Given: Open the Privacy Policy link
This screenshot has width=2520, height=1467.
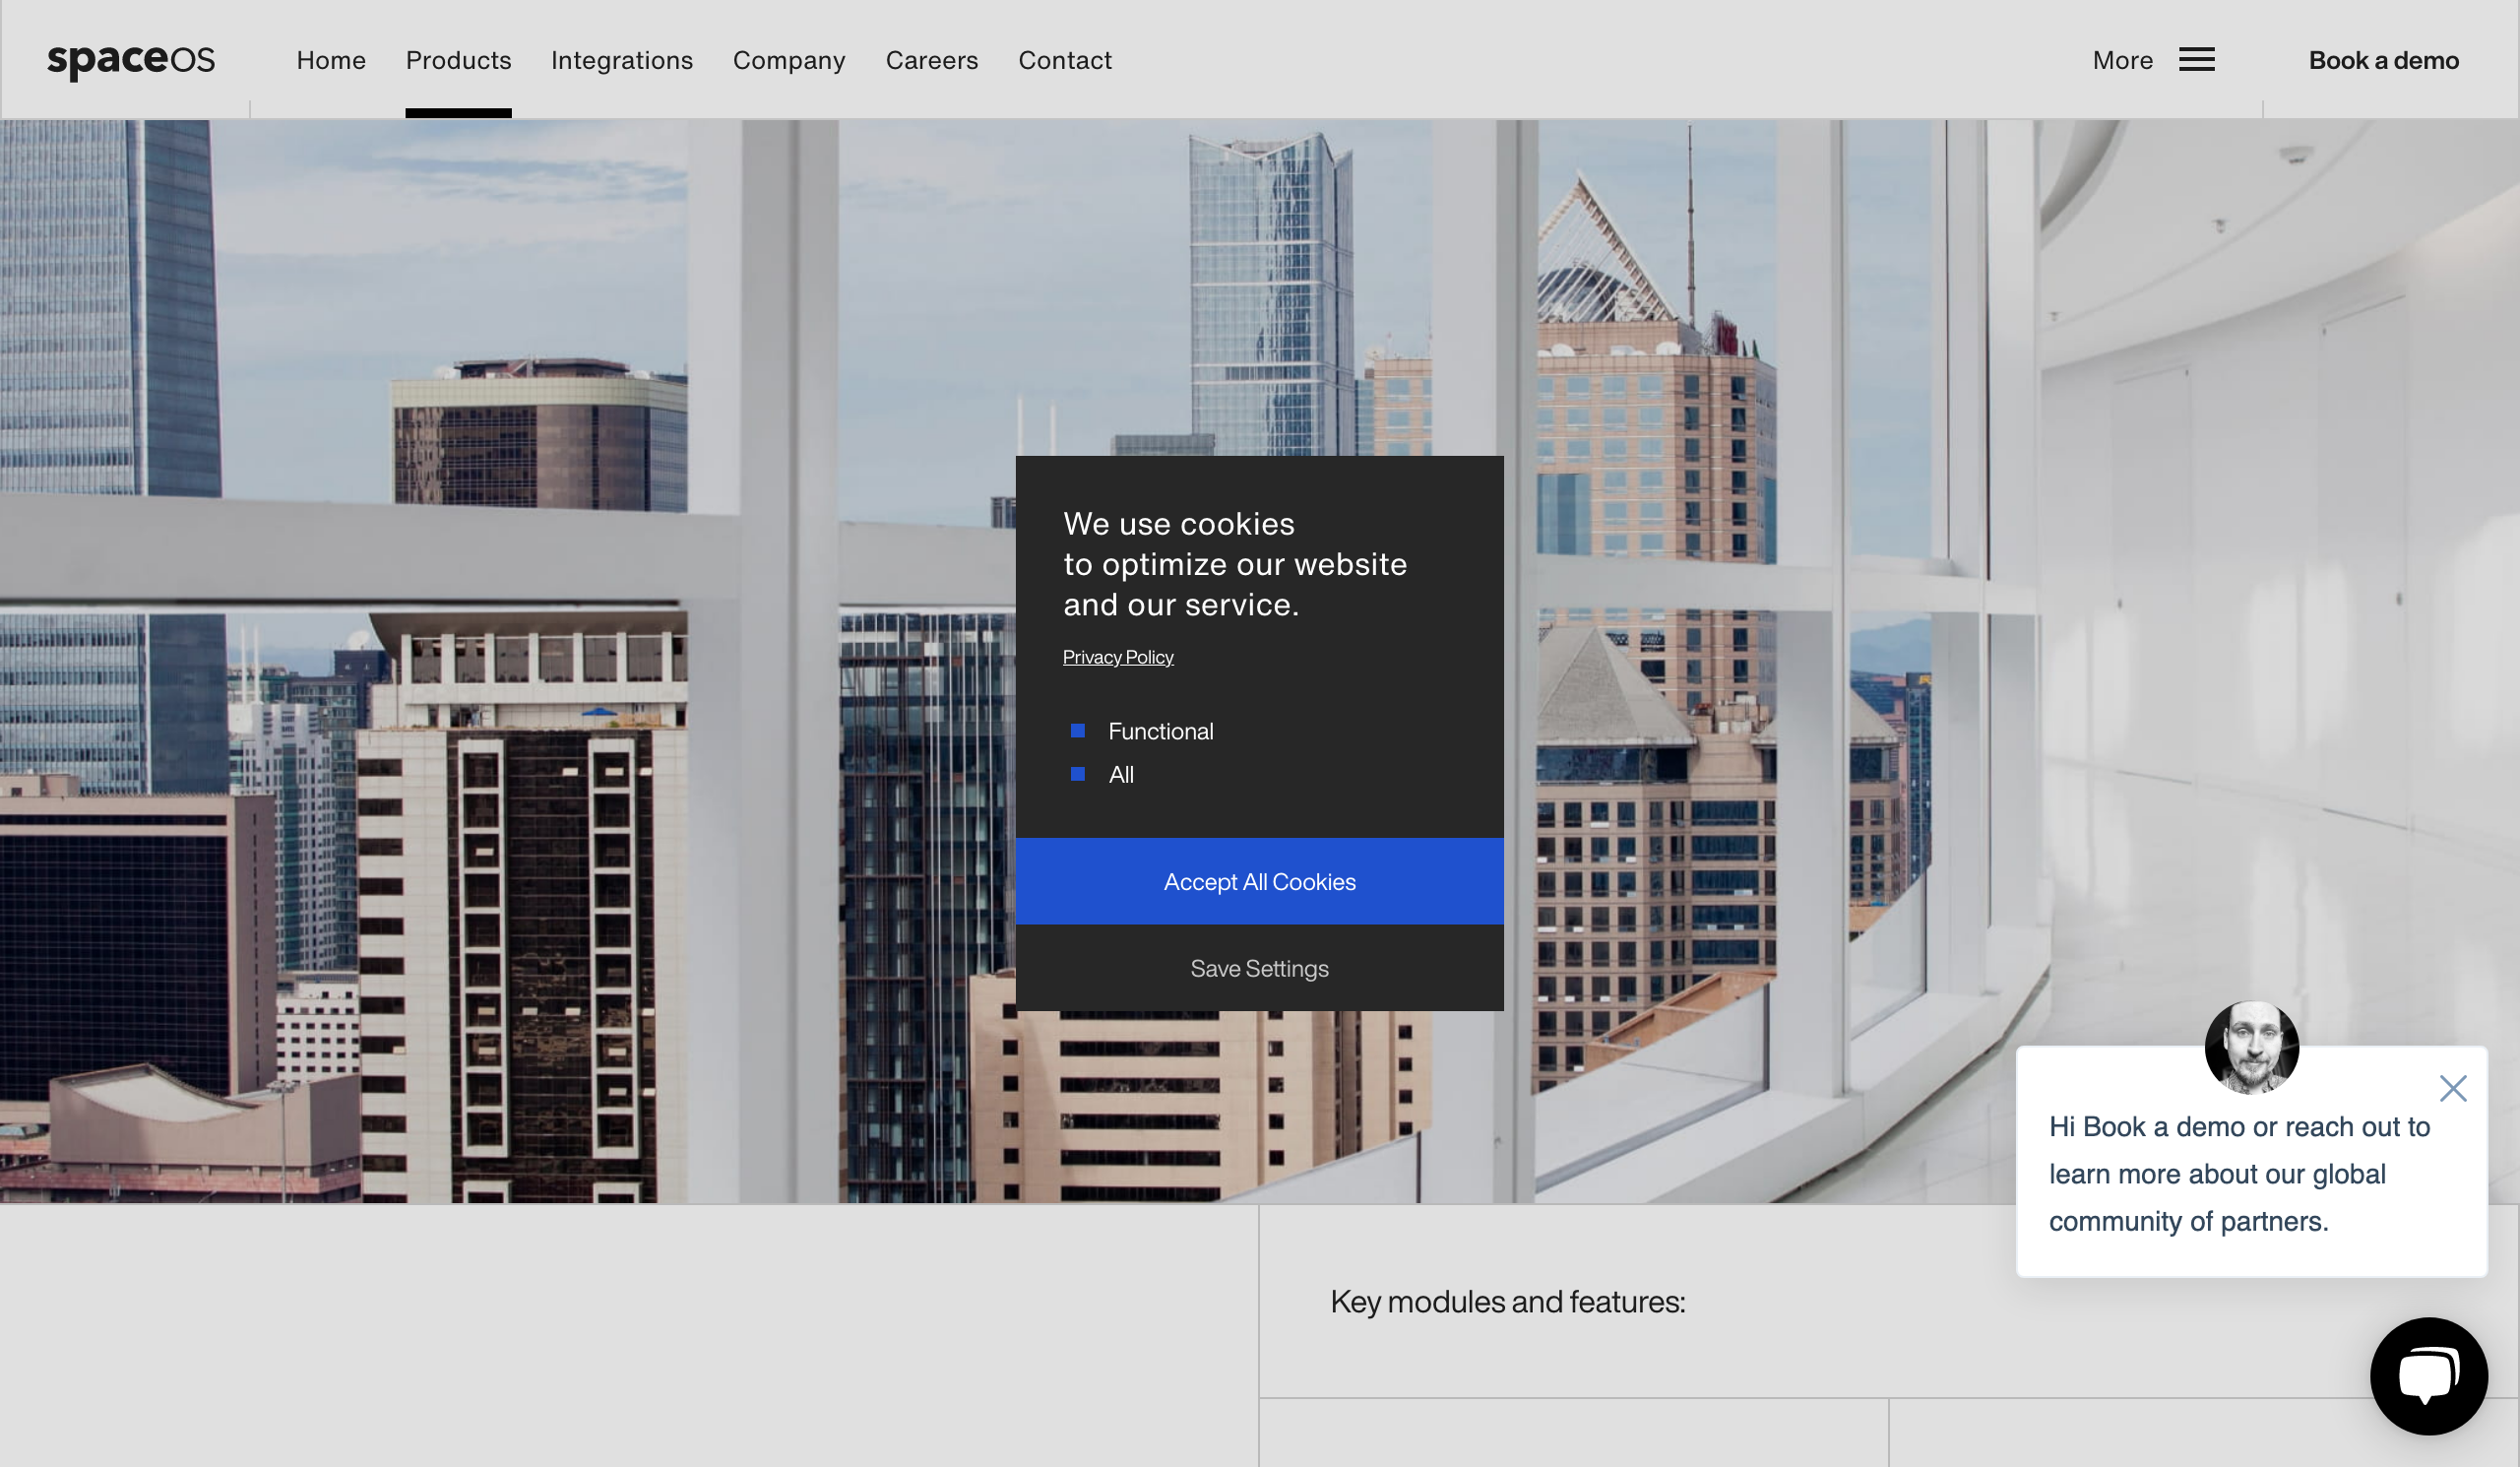Looking at the screenshot, I should (x=1118, y=657).
